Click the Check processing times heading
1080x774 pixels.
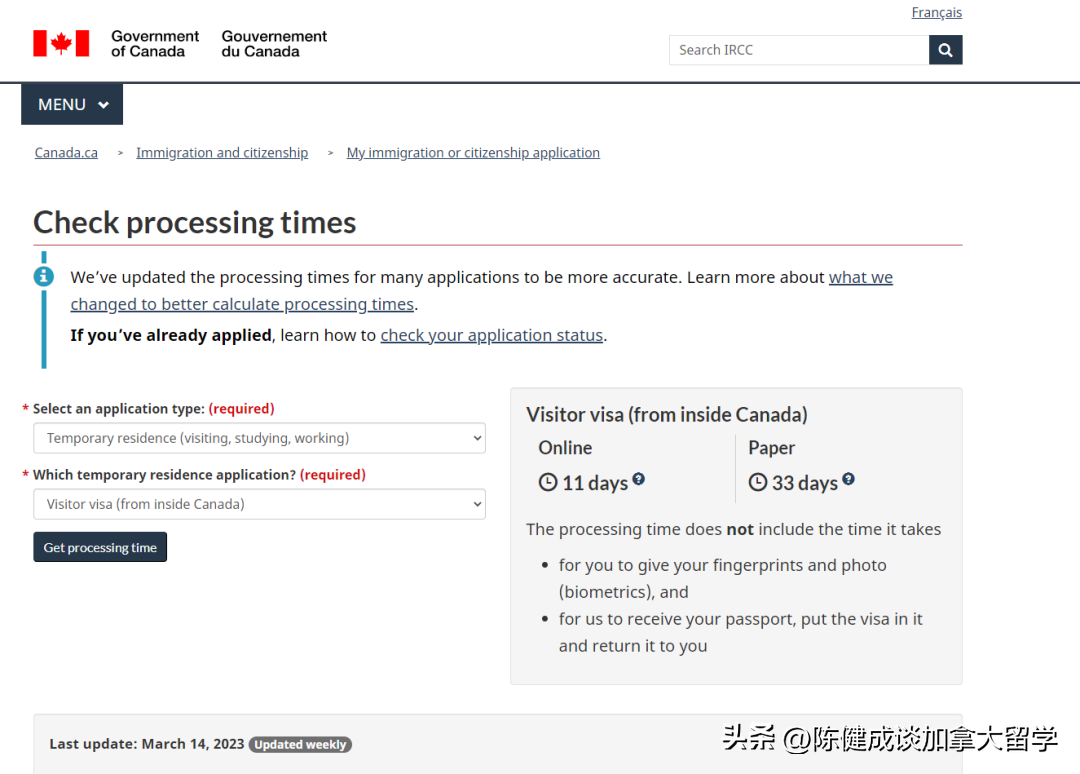[x=195, y=222]
